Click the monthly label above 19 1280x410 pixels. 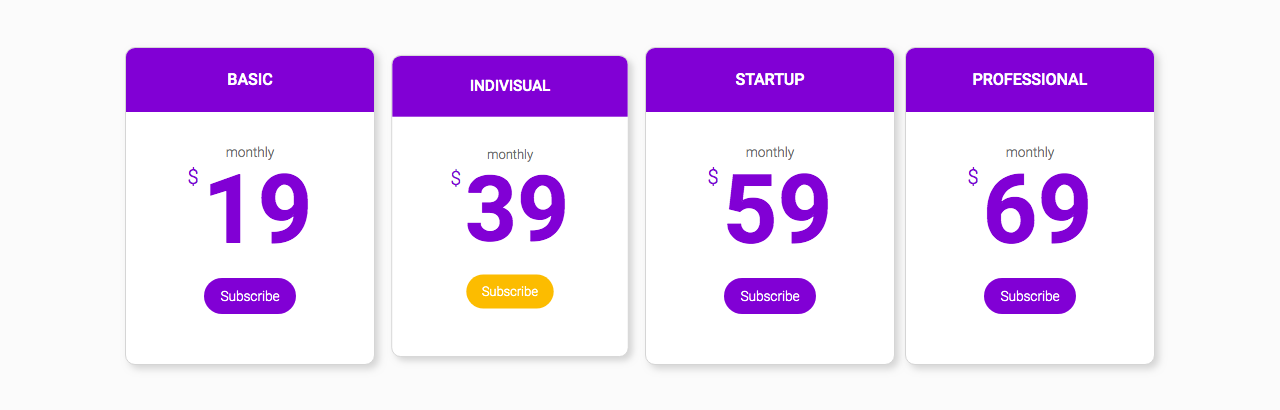click(x=250, y=152)
